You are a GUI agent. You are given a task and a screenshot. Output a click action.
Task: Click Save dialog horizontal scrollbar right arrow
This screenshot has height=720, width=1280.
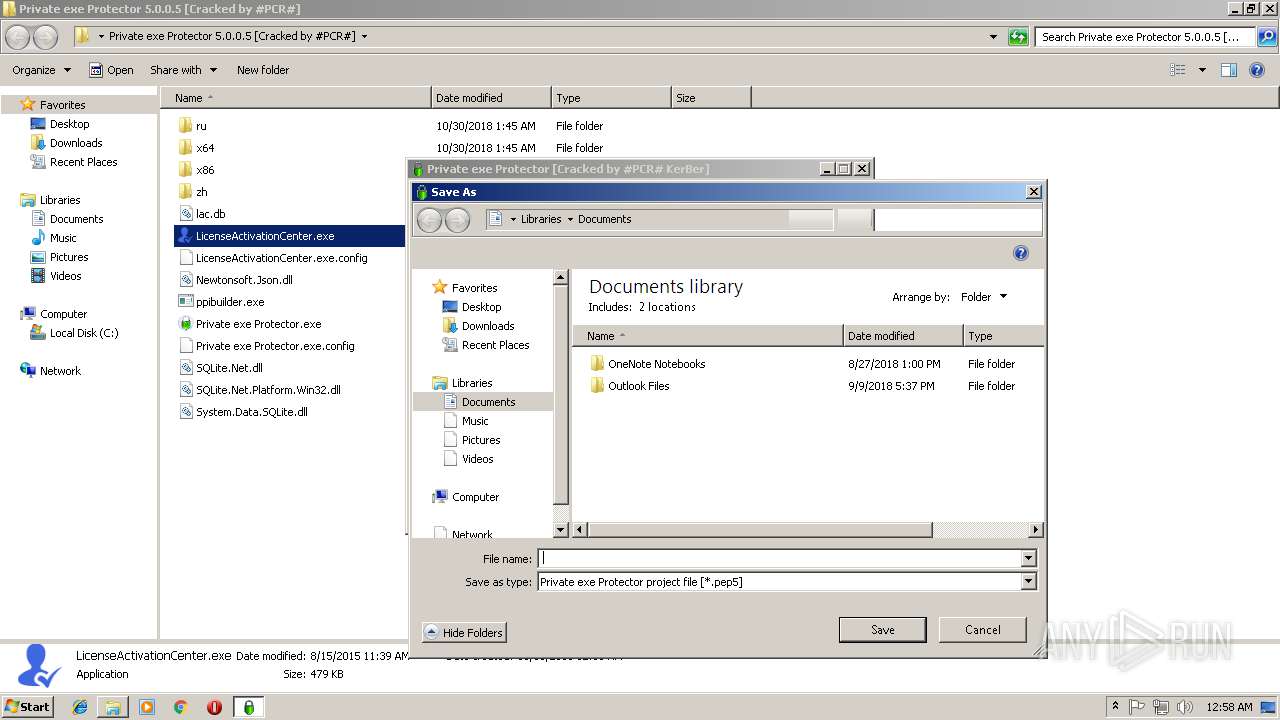pyautogui.click(x=1035, y=530)
